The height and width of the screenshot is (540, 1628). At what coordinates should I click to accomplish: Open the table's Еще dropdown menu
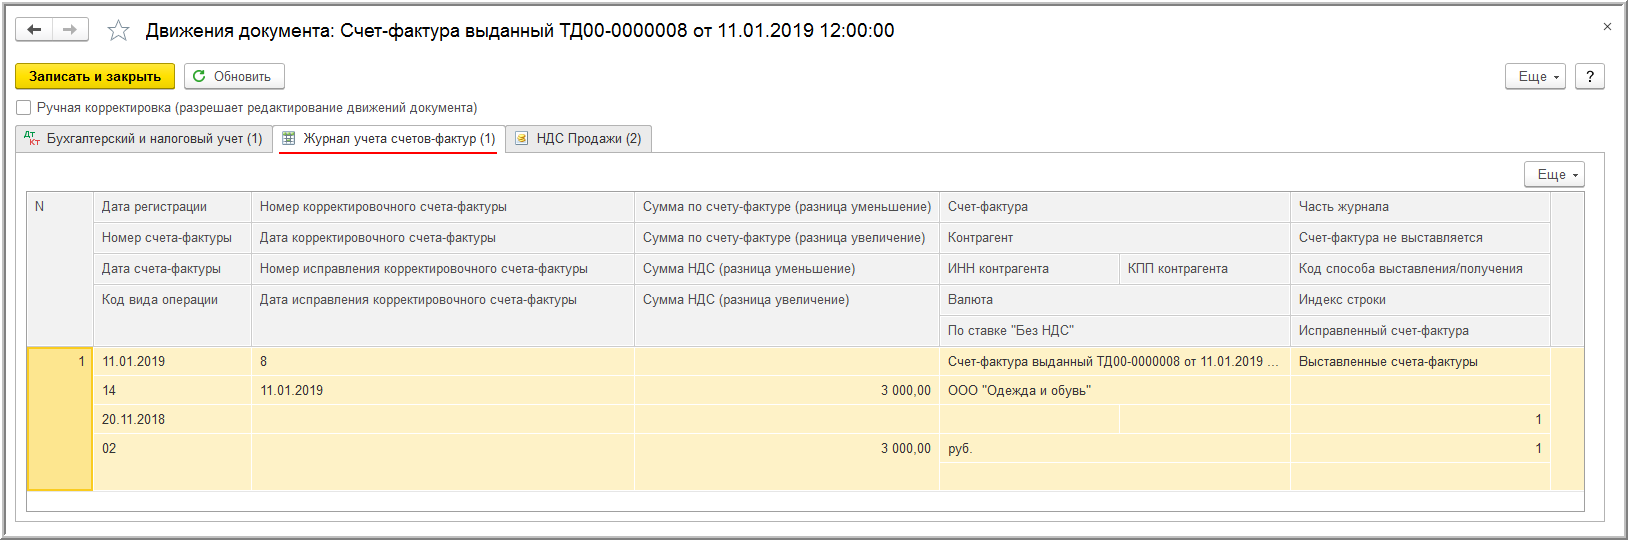point(1554,174)
